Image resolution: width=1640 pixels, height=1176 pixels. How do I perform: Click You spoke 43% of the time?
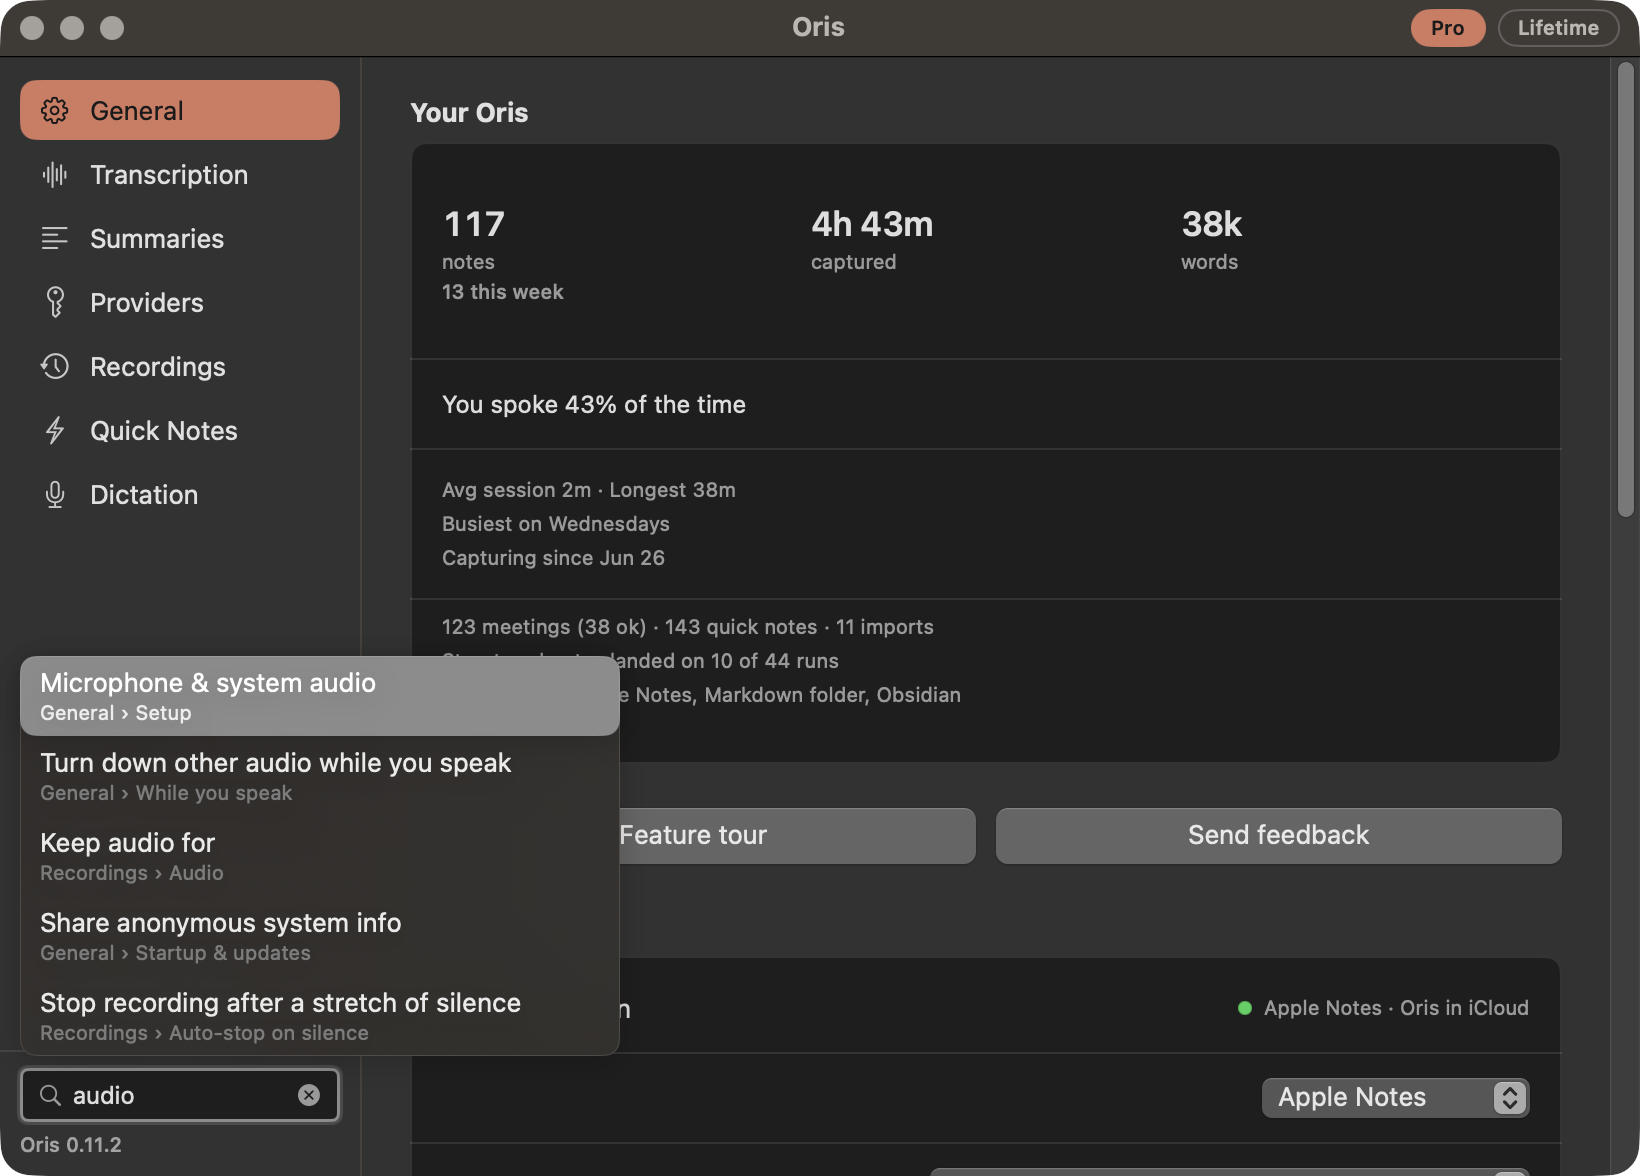click(594, 404)
